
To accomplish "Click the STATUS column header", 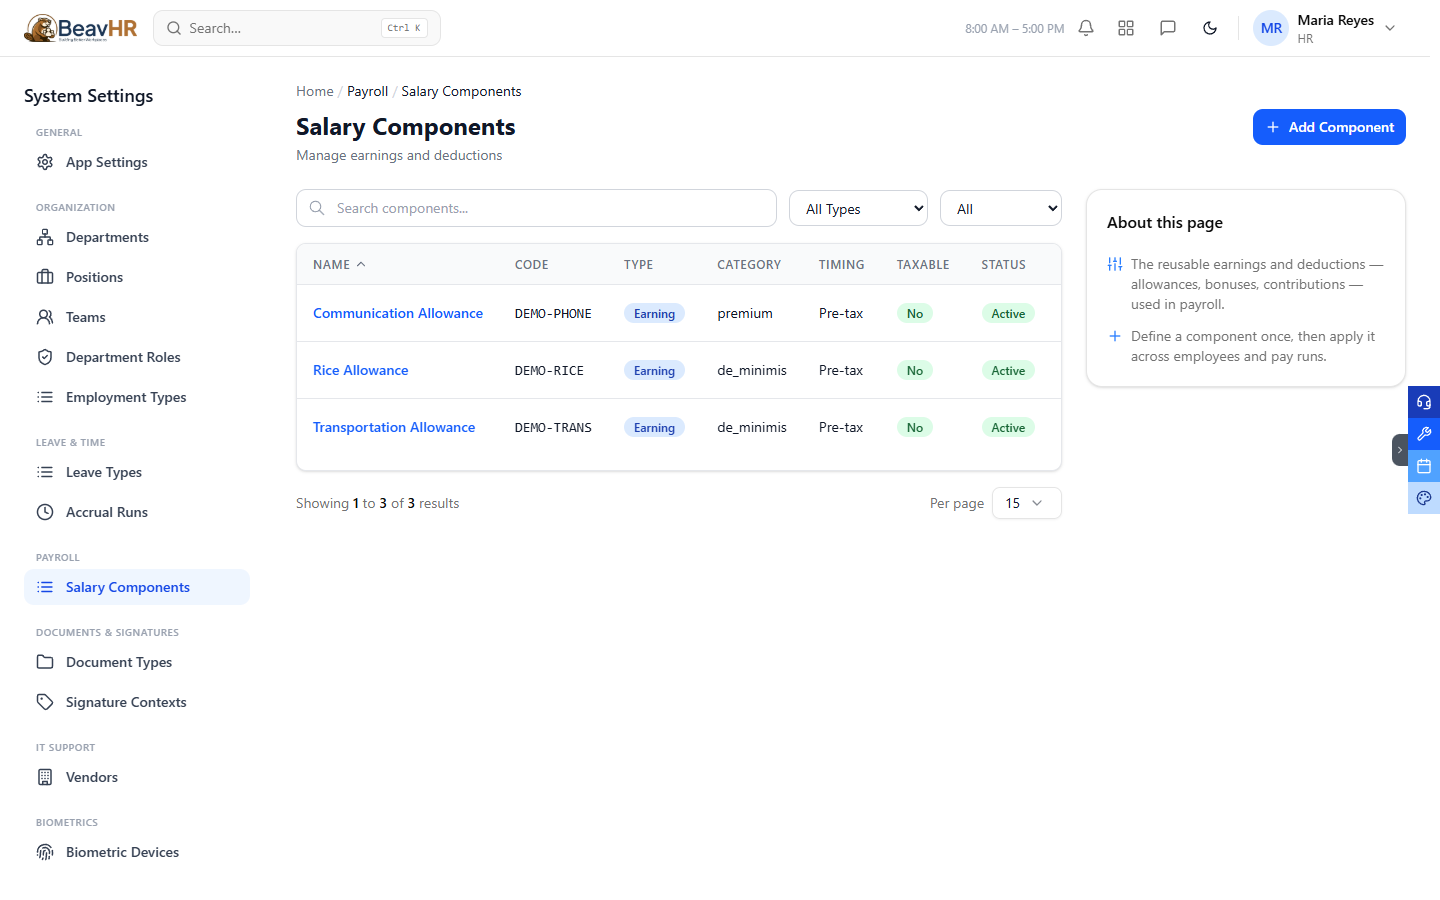I will click(1003, 265).
